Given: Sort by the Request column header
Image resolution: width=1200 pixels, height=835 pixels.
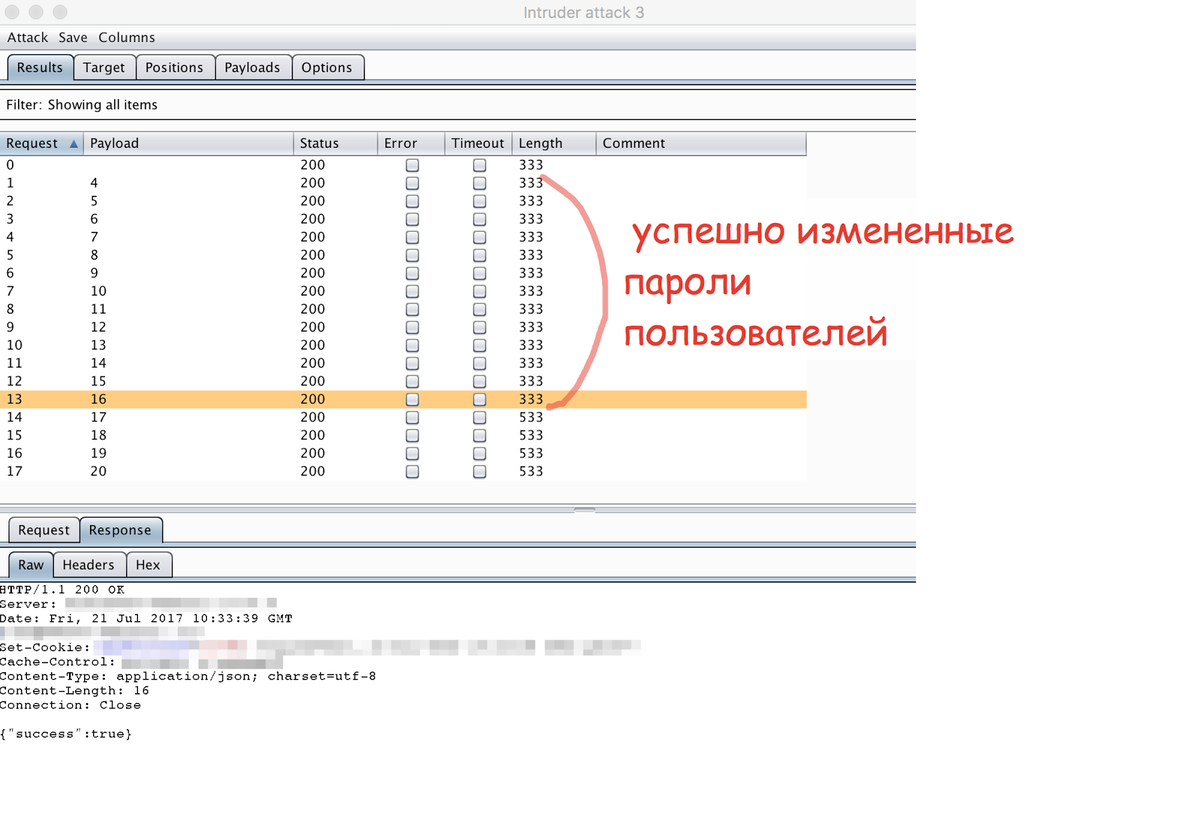Looking at the screenshot, I should click(42, 143).
